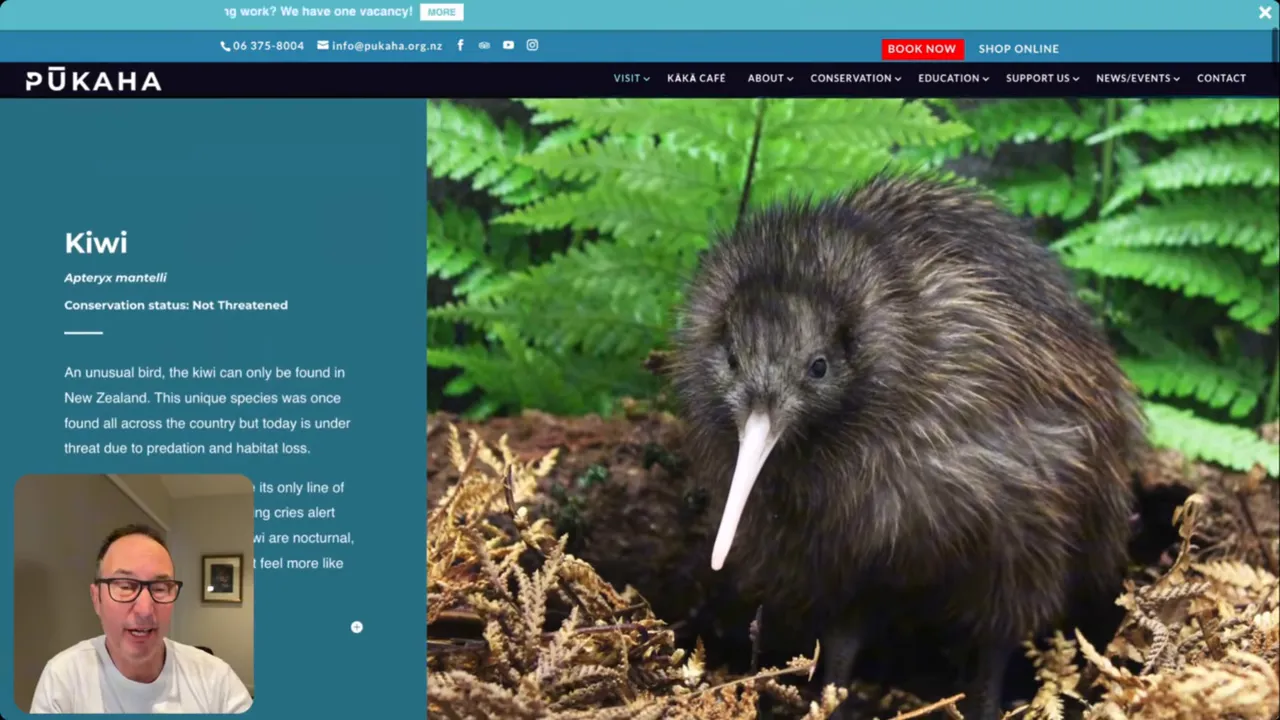Screen dimensions: 1280x720
Task: Expand the ABOUT dropdown menu
Action: 770,78
